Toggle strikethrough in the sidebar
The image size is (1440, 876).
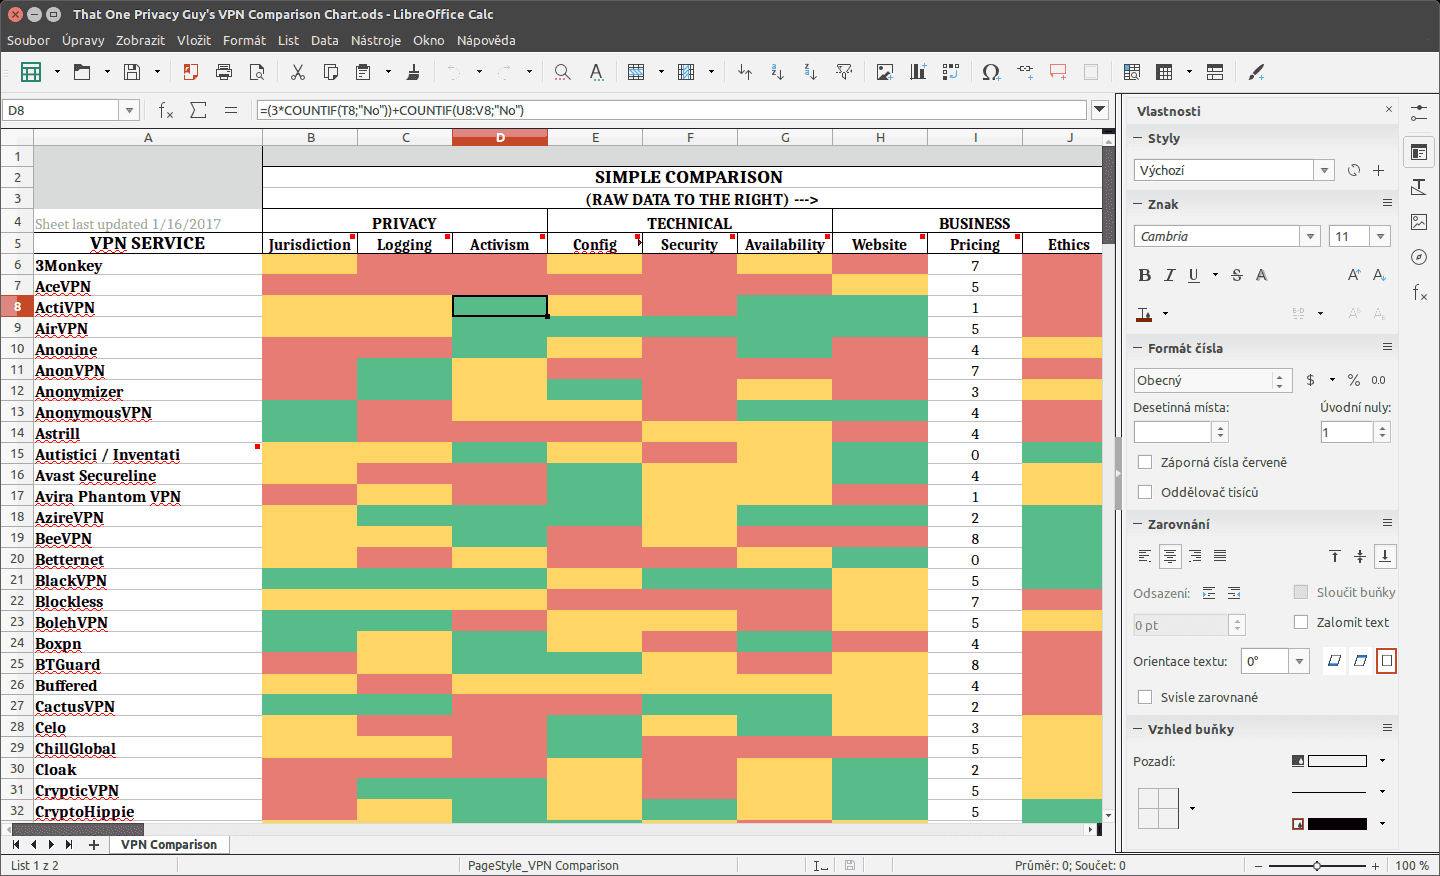(1237, 275)
